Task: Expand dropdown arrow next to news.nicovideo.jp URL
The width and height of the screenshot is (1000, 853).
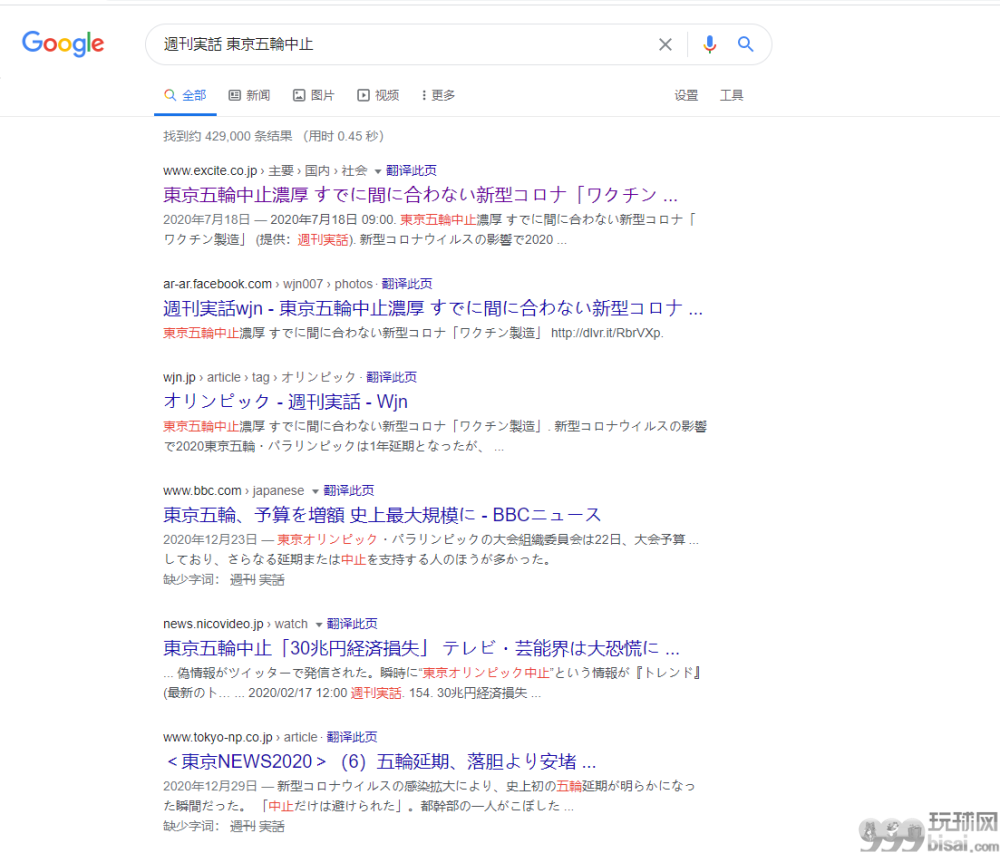Action: coord(319,625)
